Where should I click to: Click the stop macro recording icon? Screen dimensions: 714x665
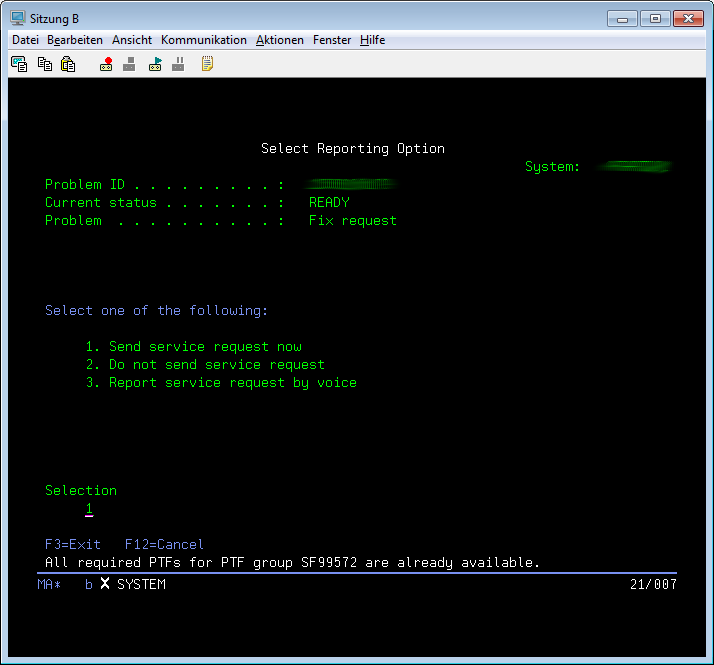tap(129, 64)
